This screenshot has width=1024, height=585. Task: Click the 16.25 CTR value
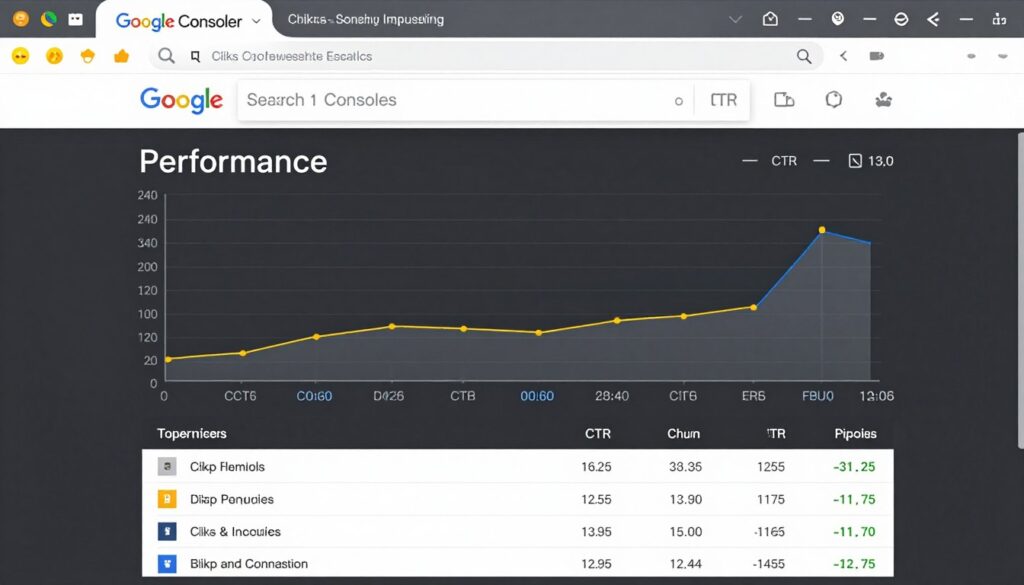596,467
